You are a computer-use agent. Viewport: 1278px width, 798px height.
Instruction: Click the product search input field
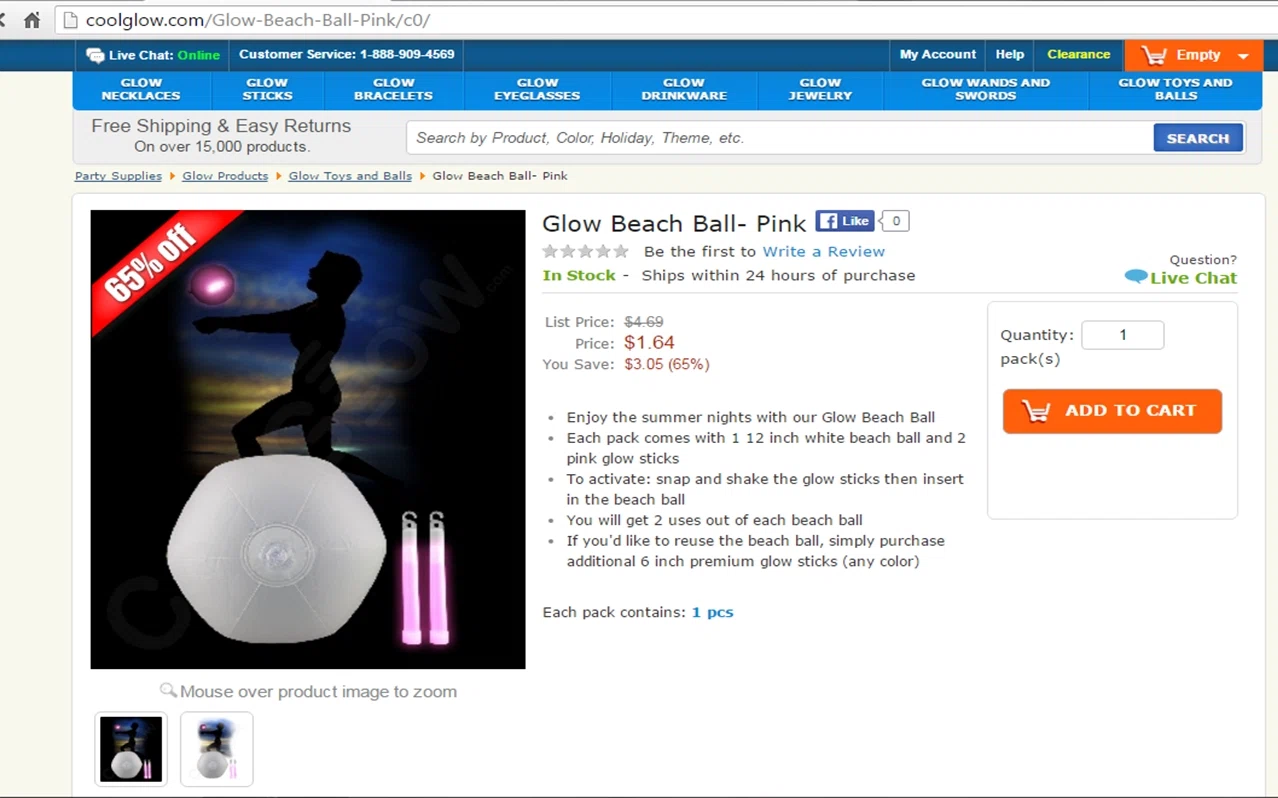coord(780,138)
